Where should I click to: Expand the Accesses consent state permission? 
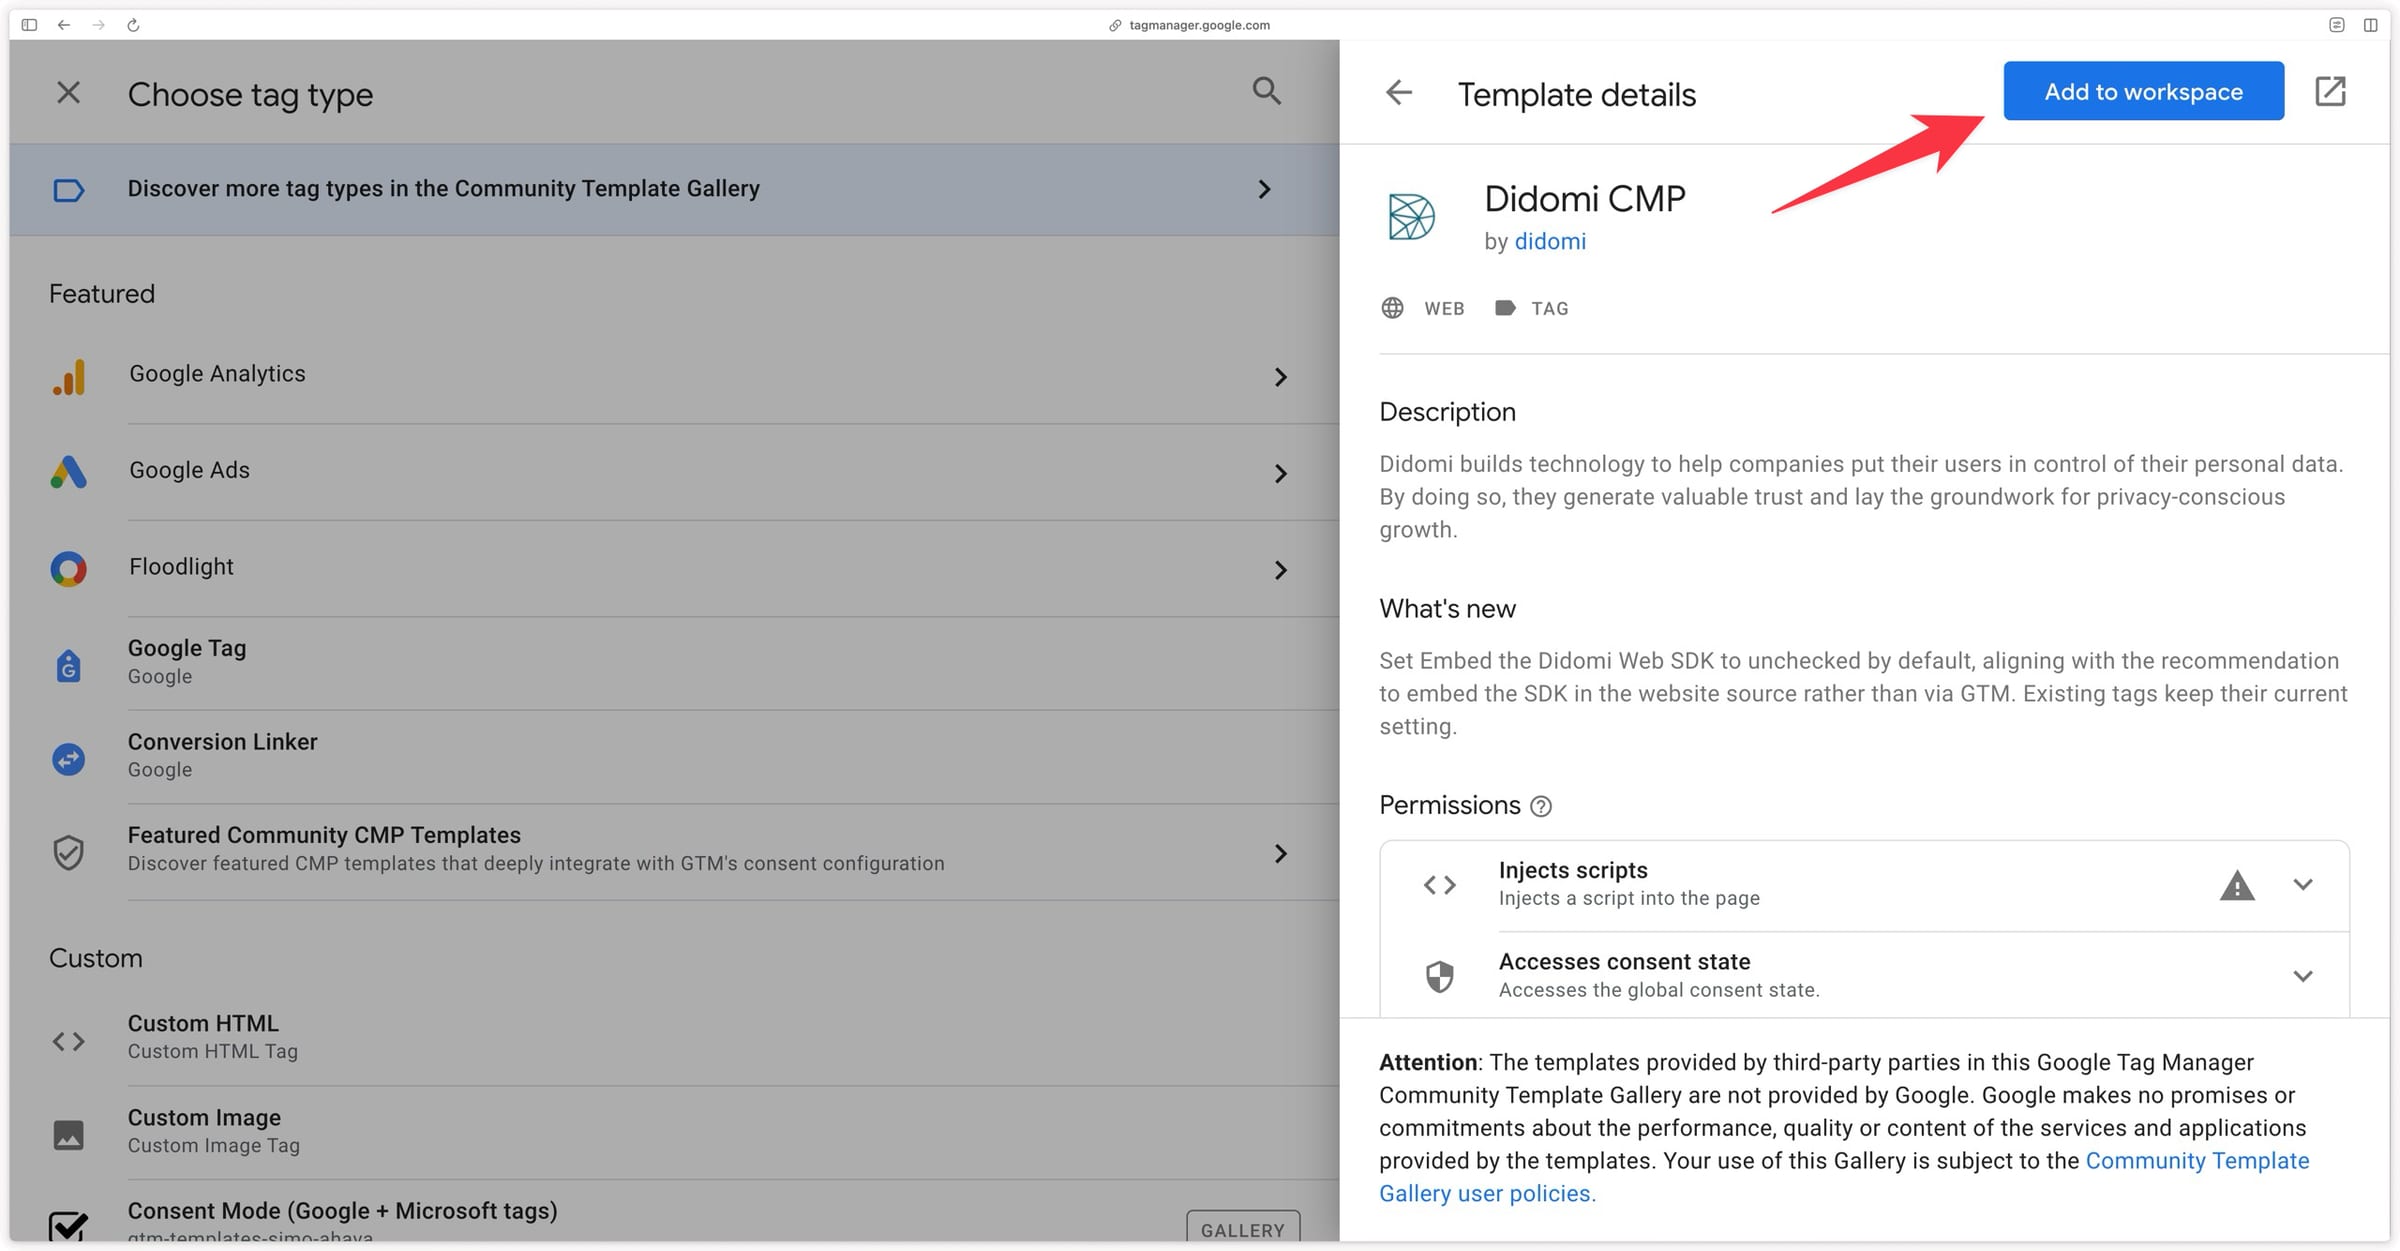click(2303, 976)
